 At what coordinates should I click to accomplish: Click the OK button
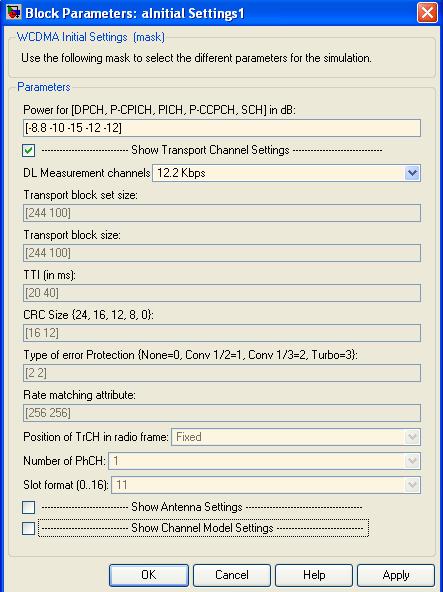click(148, 575)
